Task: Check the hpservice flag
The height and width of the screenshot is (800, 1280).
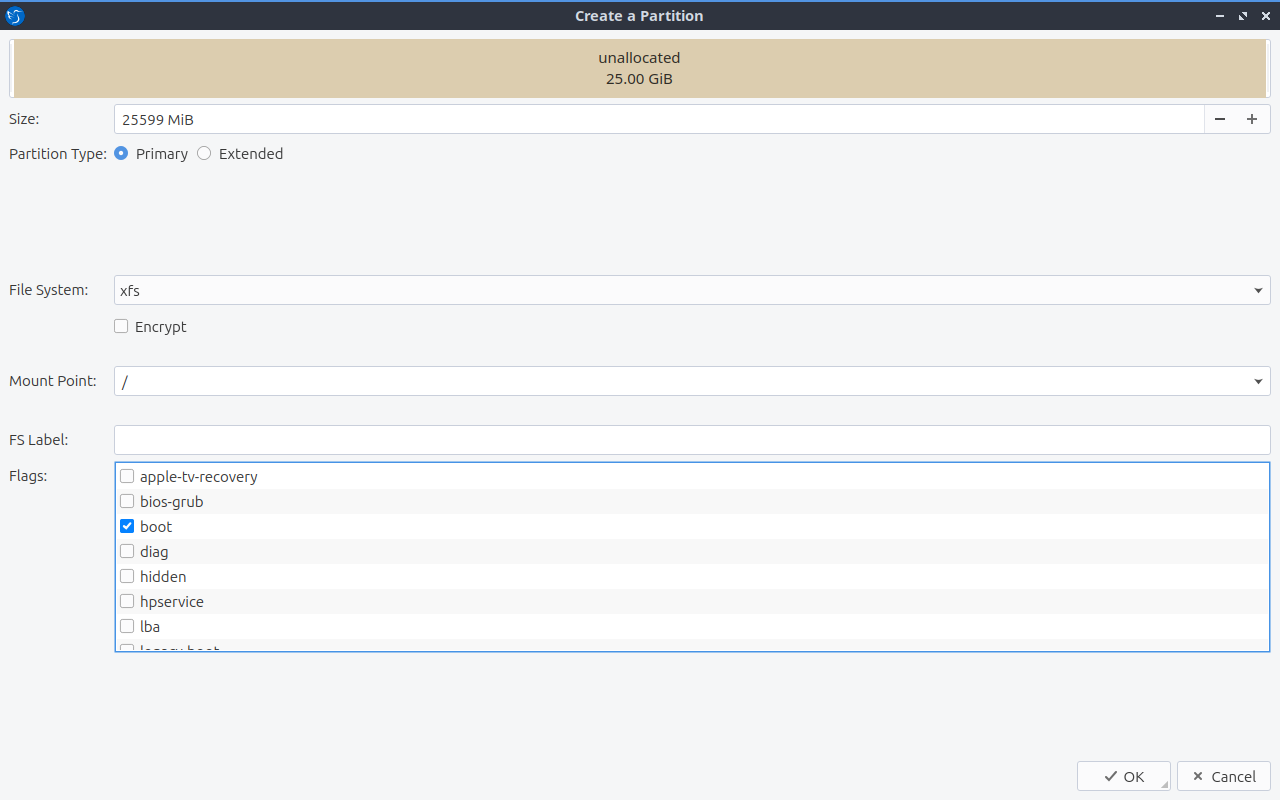Action: point(127,602)
